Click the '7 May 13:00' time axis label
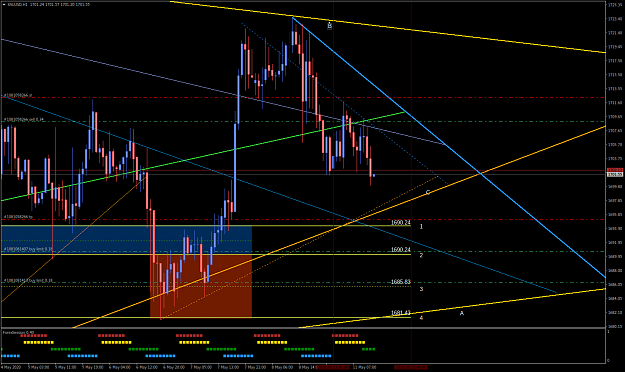This screenshot has width=625, height=372. click(x=228, y=367)
